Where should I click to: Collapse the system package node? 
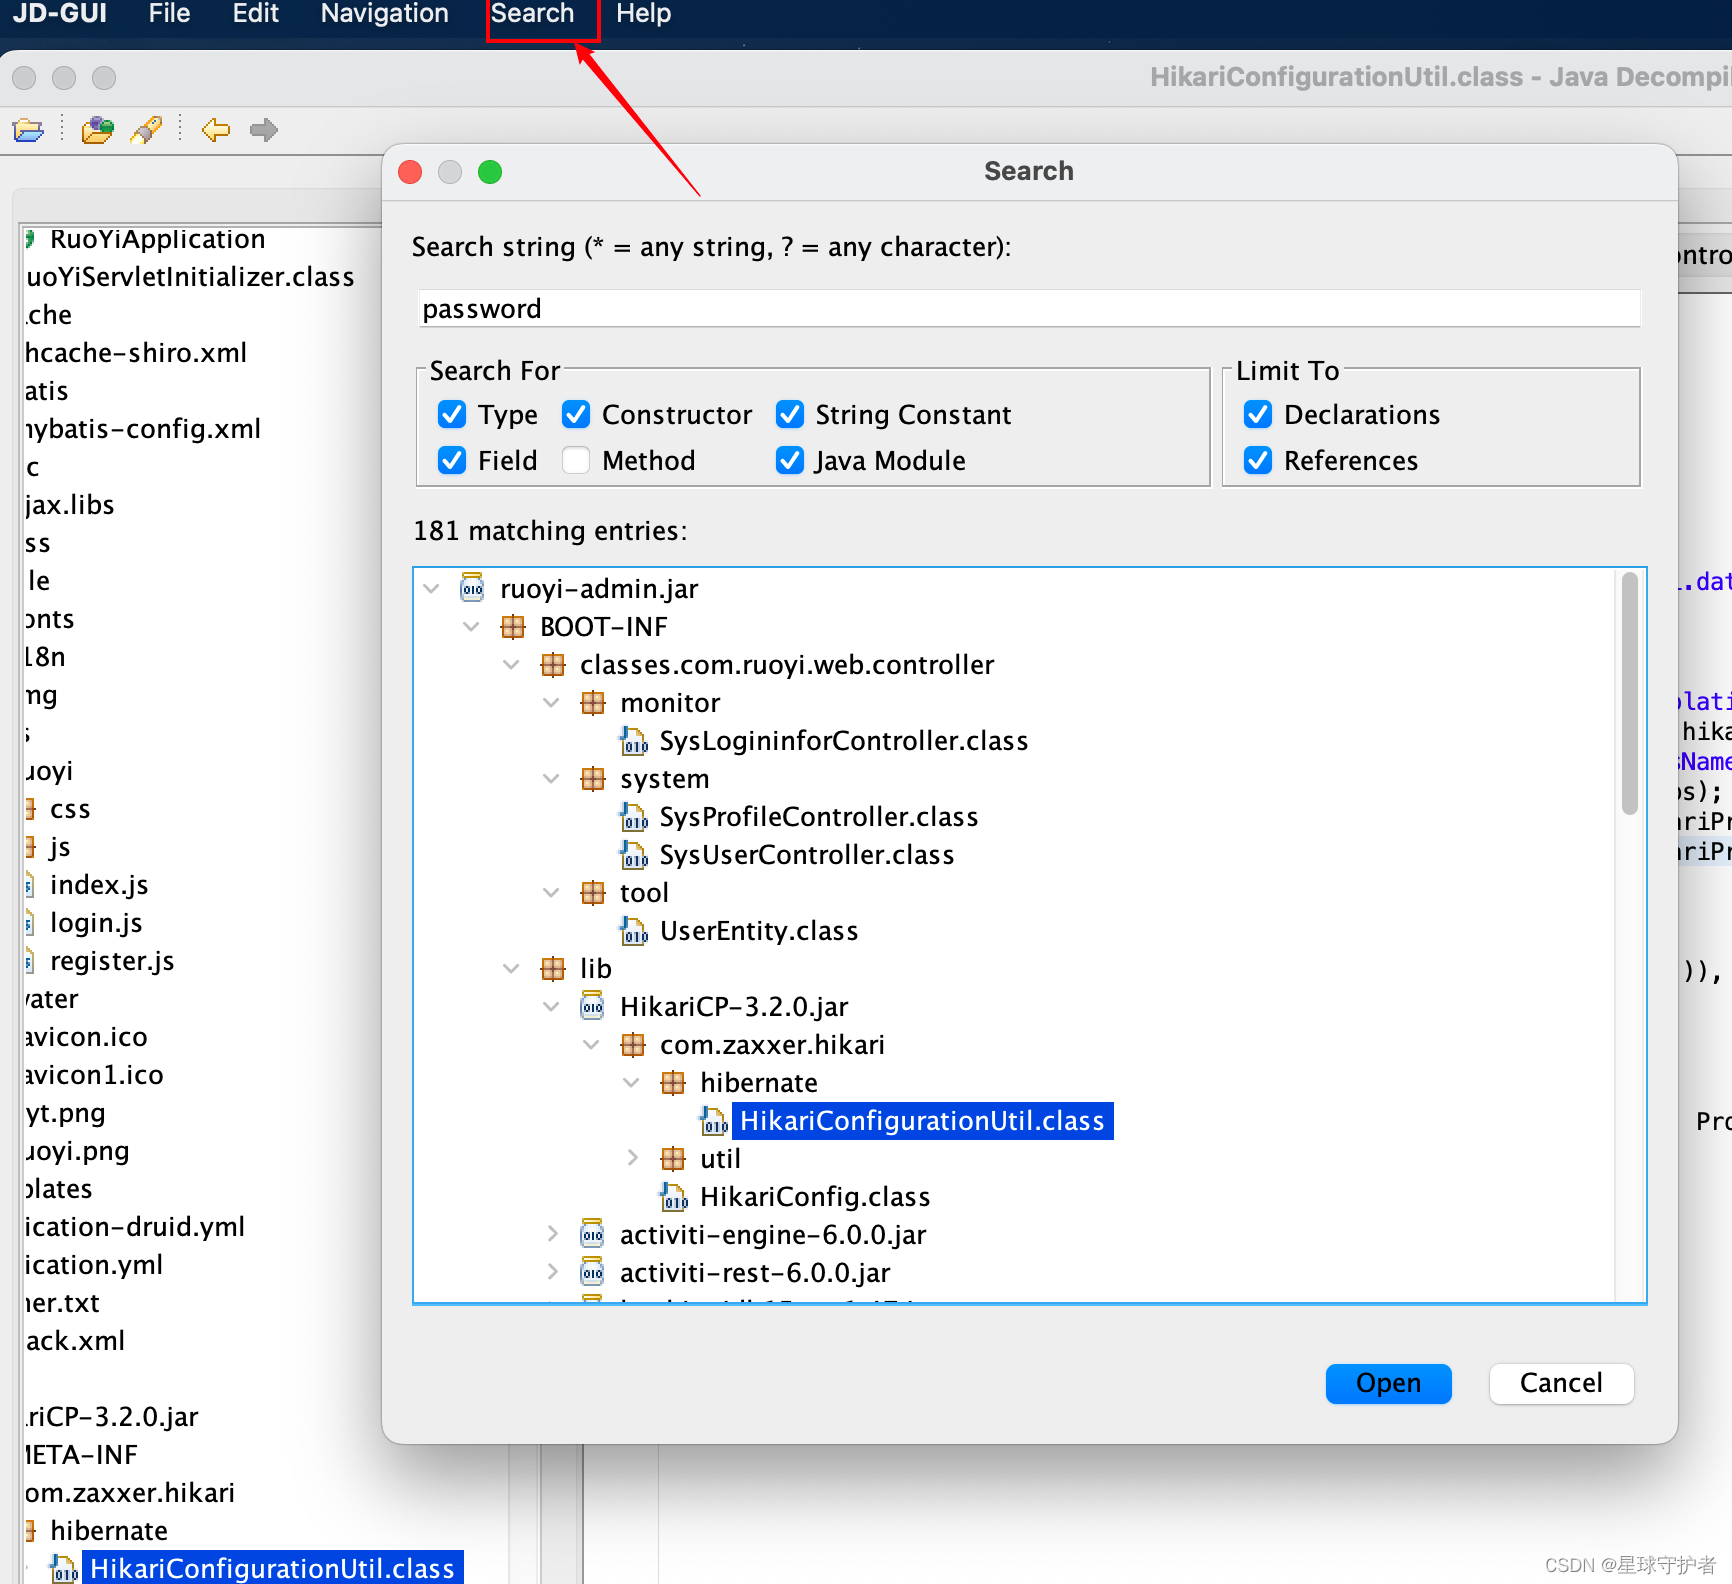[551, 778]
